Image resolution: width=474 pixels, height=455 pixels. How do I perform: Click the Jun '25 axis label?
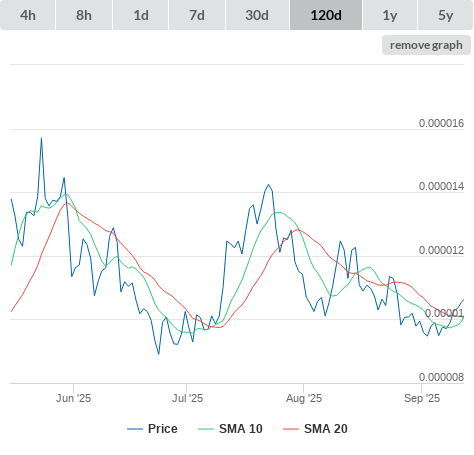click(x=73, y=398)
